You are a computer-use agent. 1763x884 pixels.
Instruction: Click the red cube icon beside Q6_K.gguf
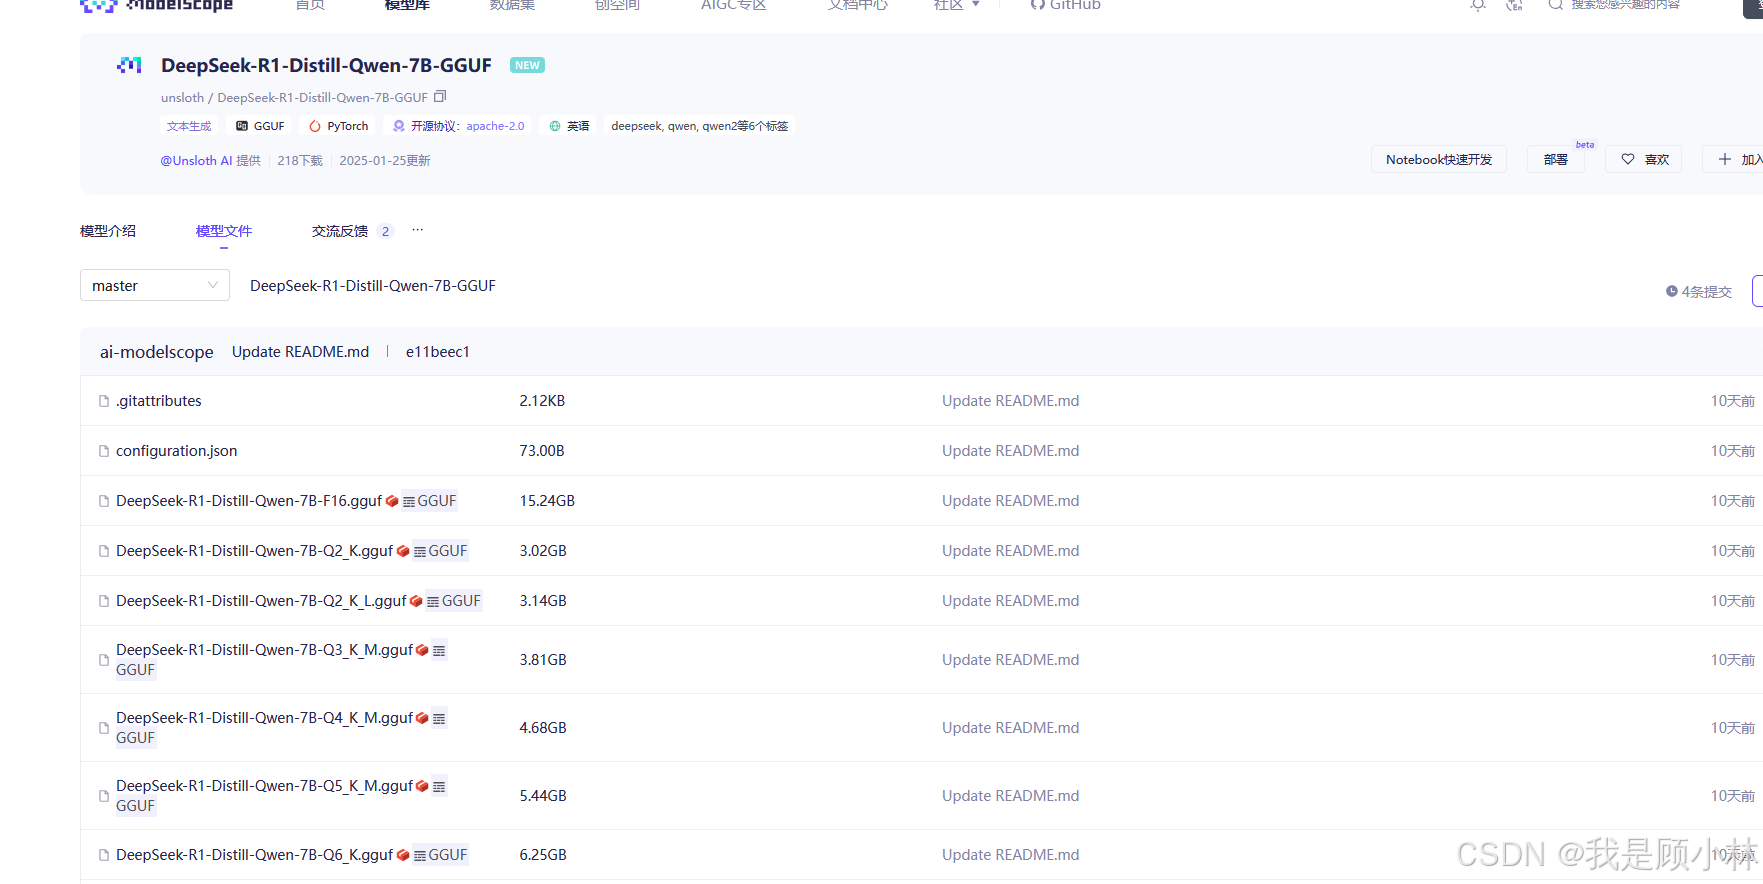403,855
